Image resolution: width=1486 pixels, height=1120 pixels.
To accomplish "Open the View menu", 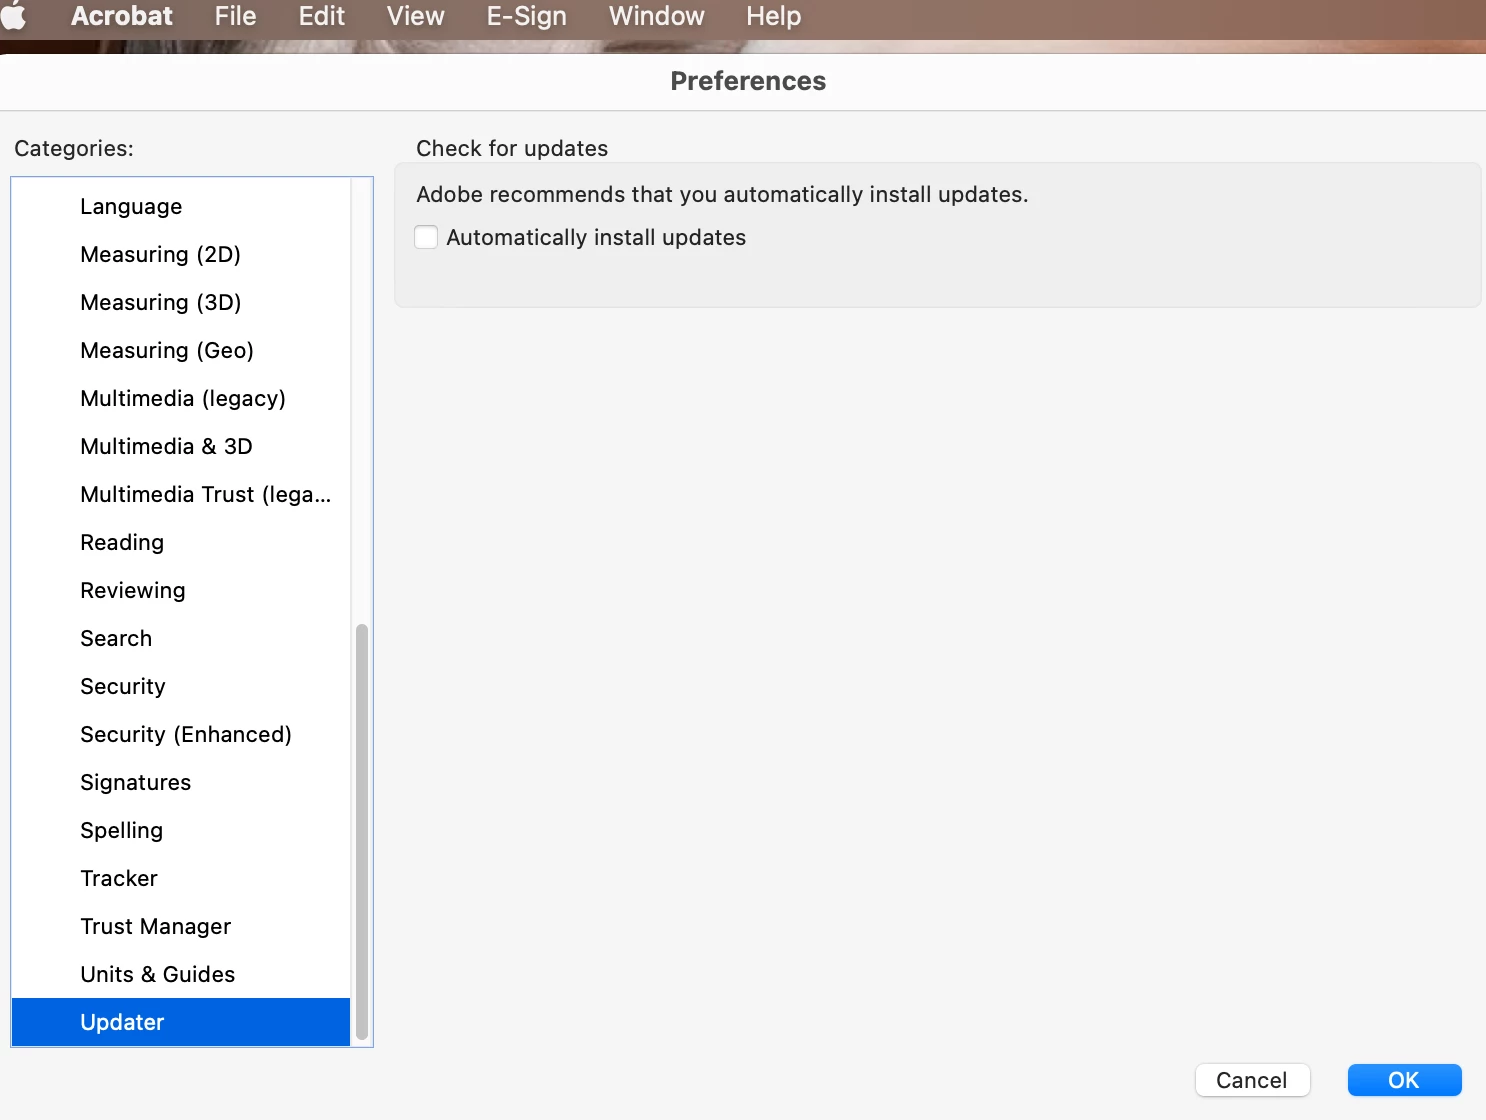I will [x=415, y=16].
